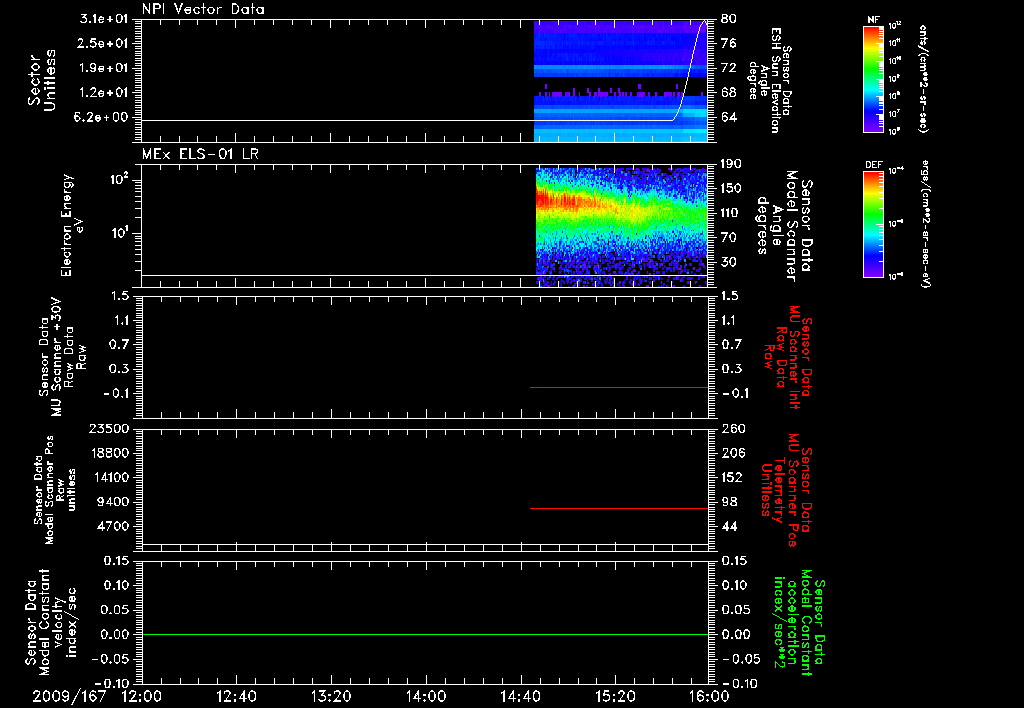Click the 1.2e+01 sector tick value
The image size is (1024, 708).
(104, 93)
